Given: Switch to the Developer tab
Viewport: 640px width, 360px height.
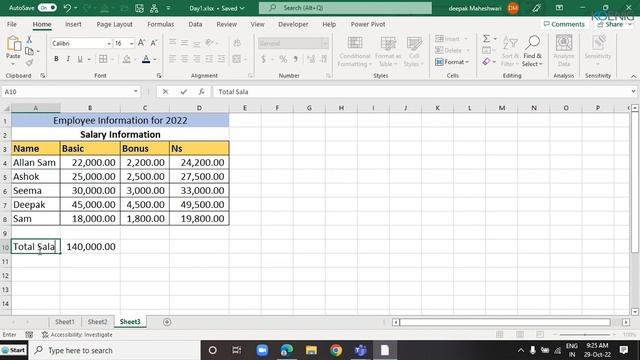Looking at the screenshot, I should [x=293, y=24].
